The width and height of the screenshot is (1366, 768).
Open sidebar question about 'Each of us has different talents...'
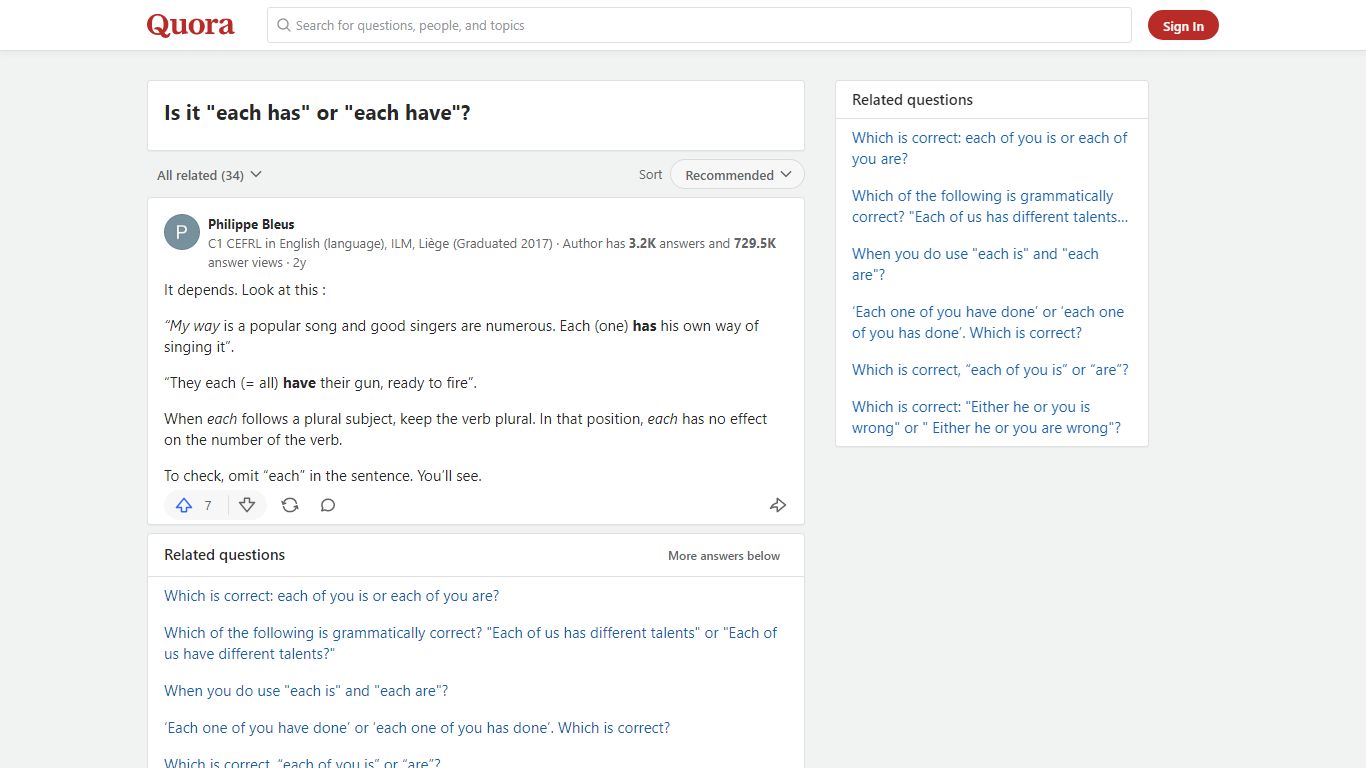(989, 206)
